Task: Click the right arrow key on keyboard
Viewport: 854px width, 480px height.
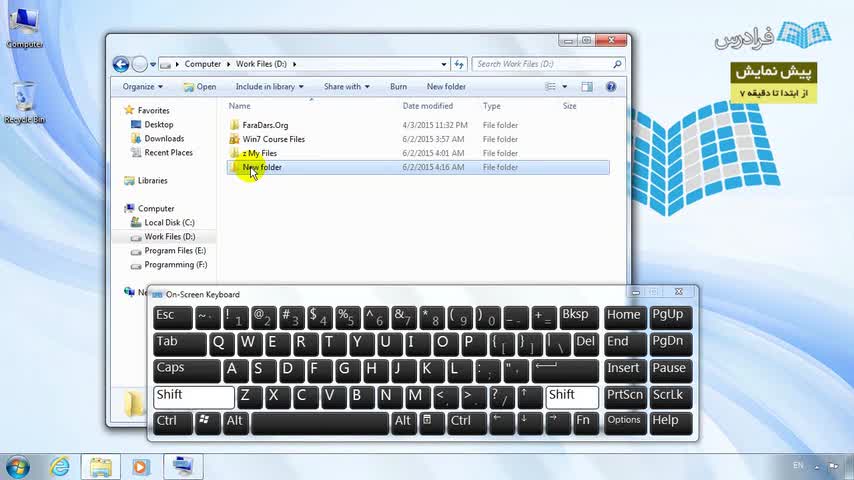Action: (x=558, y=423)
